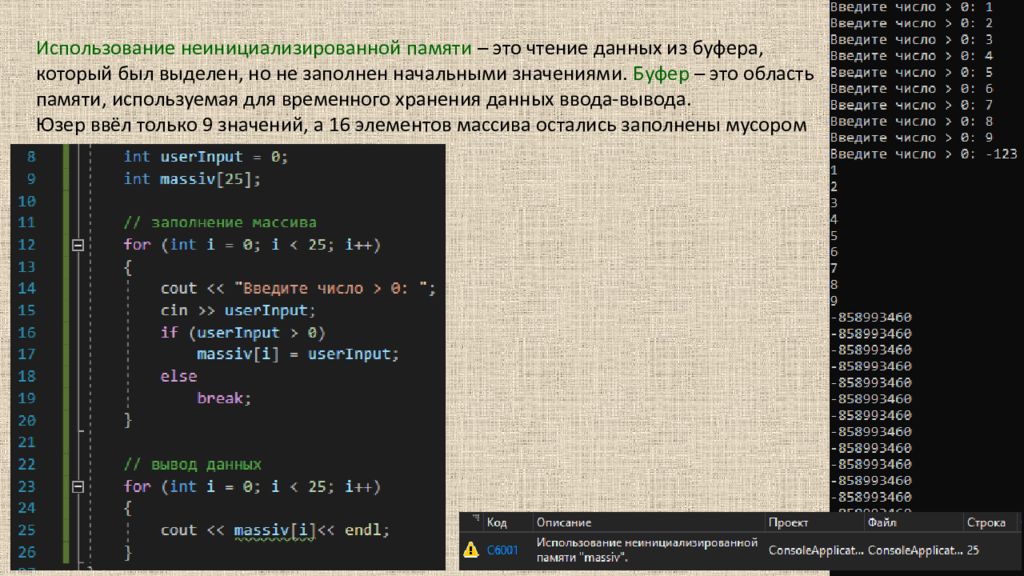This screenshot has width=1024, height=576.
Task: Place cursor on 'int massiv[25];' declaration
Action: pos(191,179)
